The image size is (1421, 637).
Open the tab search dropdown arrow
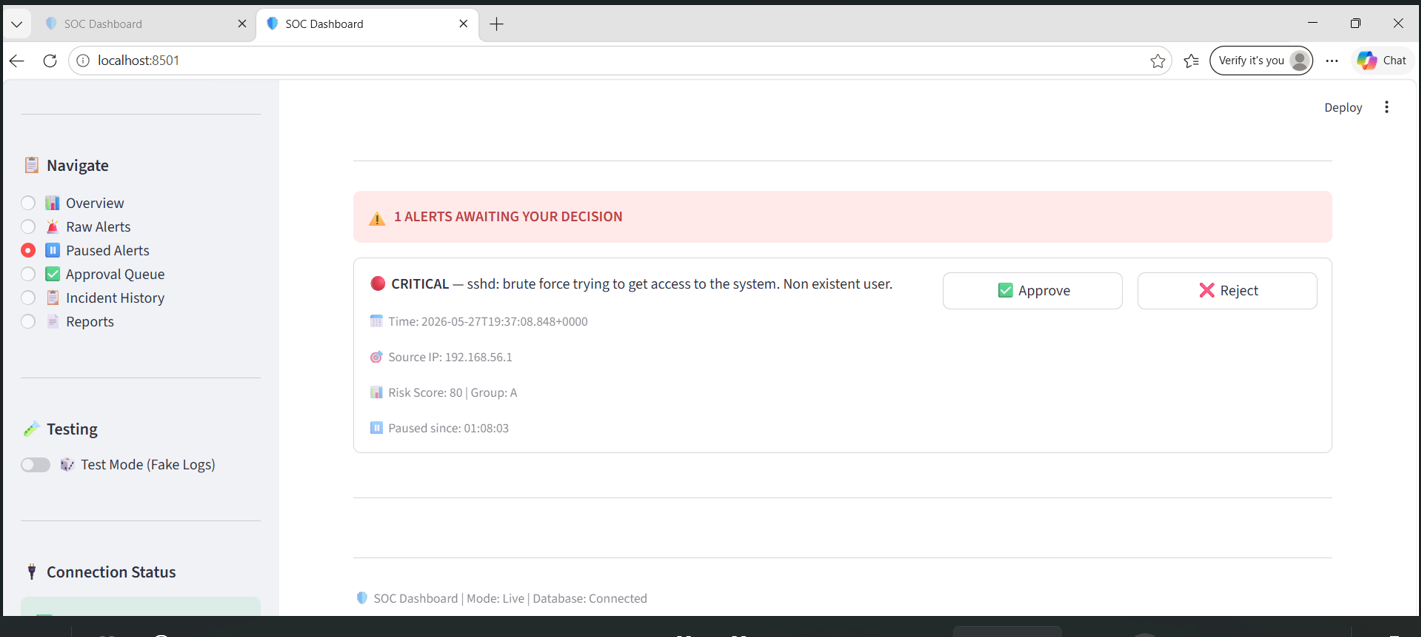[17, 24]
